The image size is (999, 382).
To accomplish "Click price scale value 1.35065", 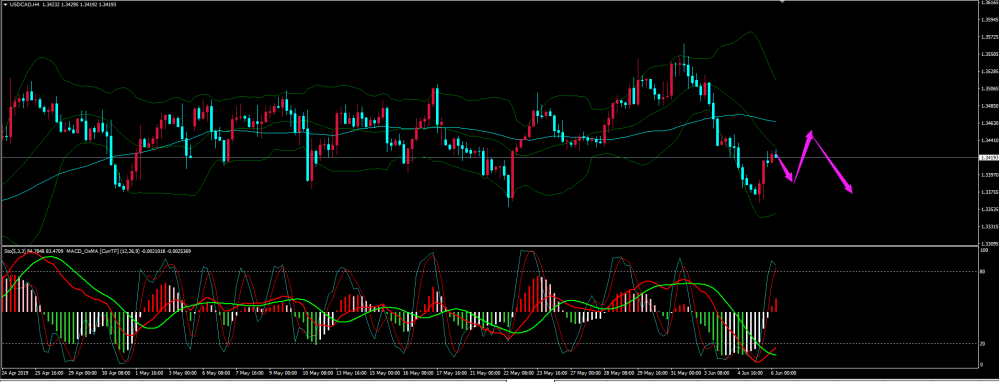I will pyautogui.click(x=990, y=89).
